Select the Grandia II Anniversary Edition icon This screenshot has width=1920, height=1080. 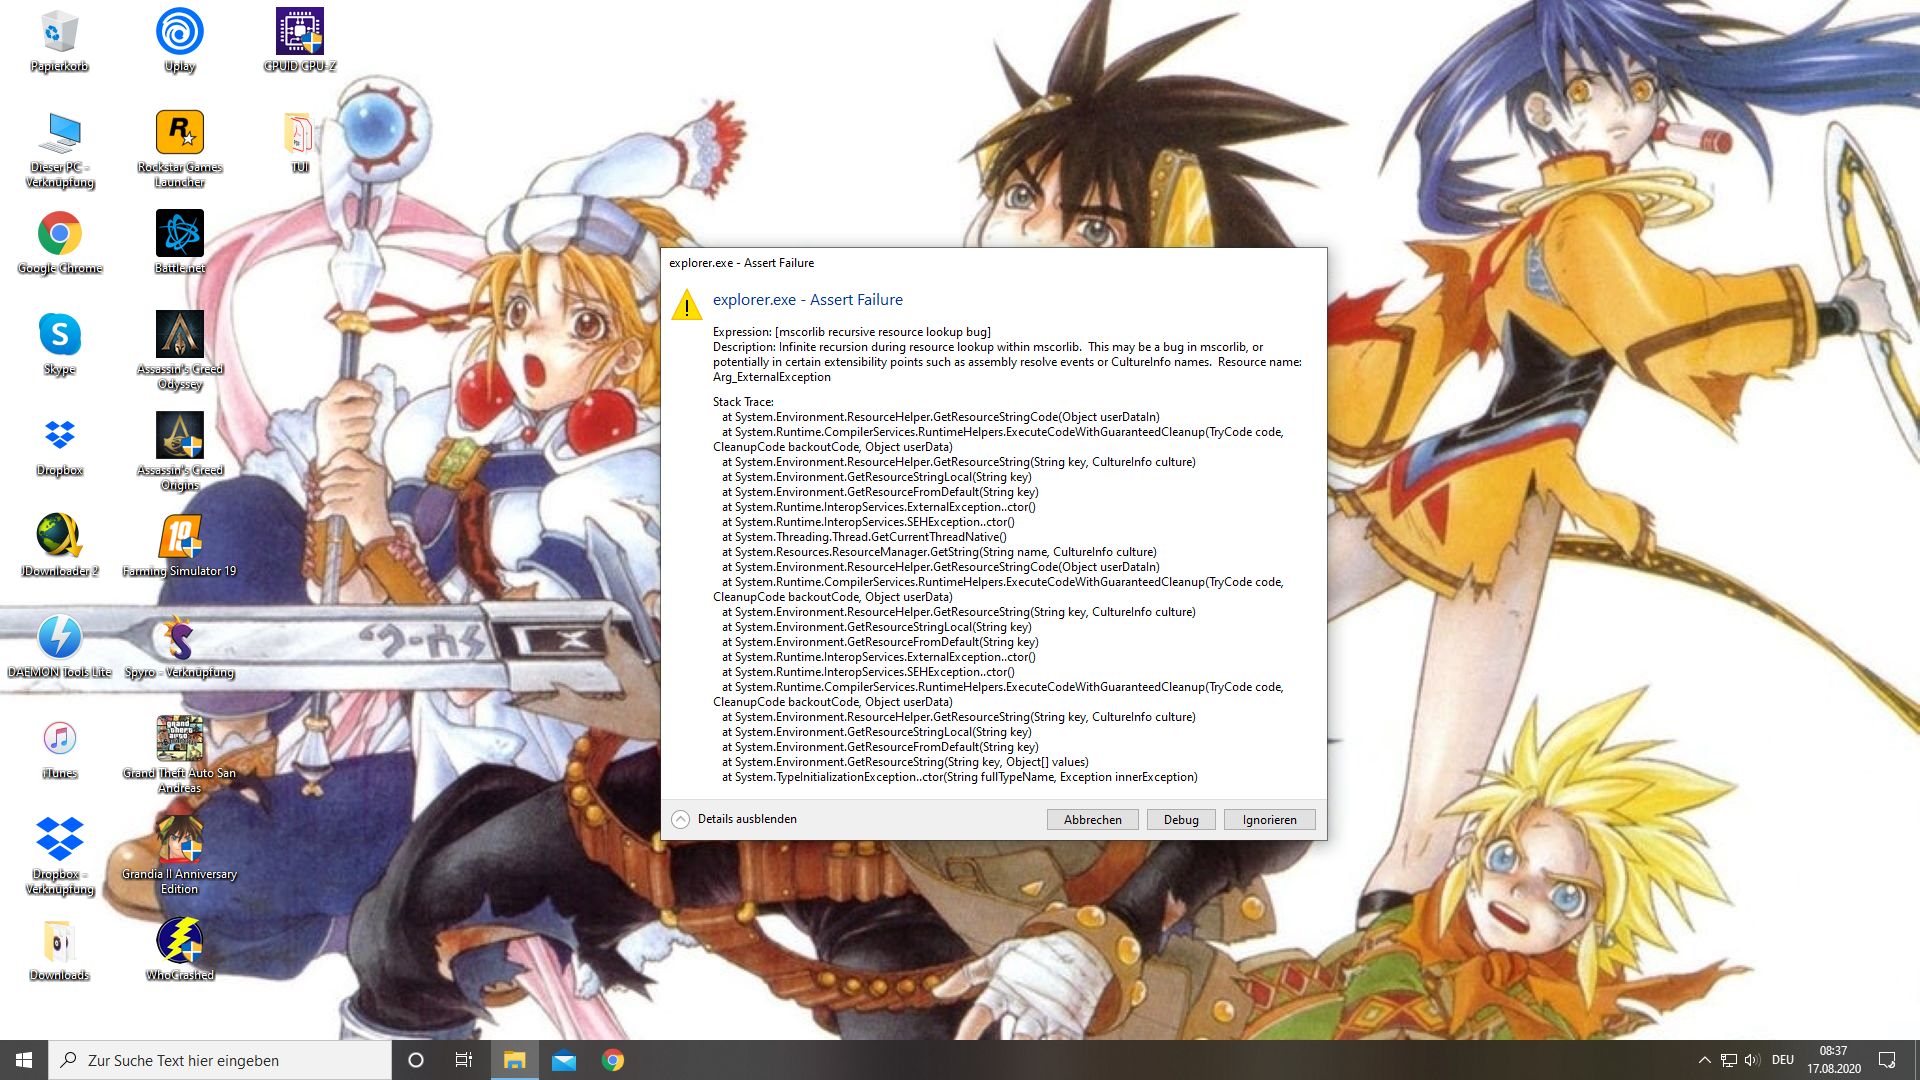click(x=180, y=840)
